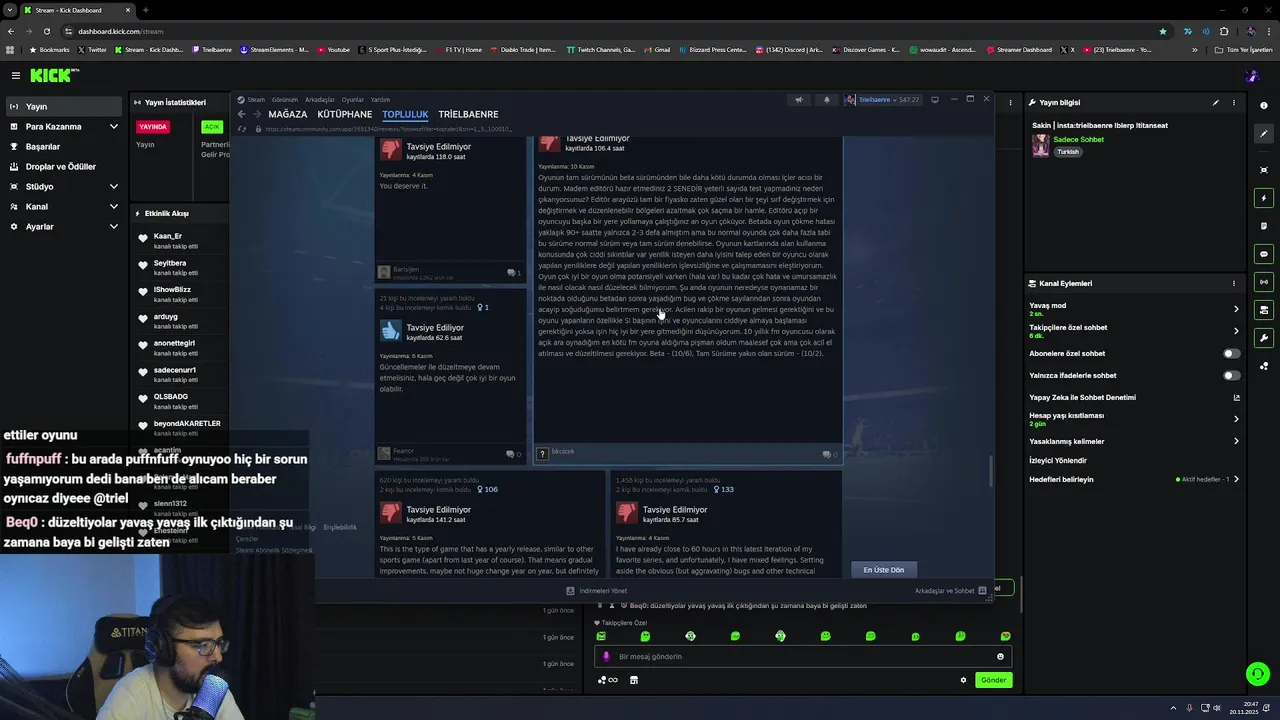Open İndirmeleri Yönet in Steam footer
Viewport: 1280px width, 720px height.
(x=597, y=591)
